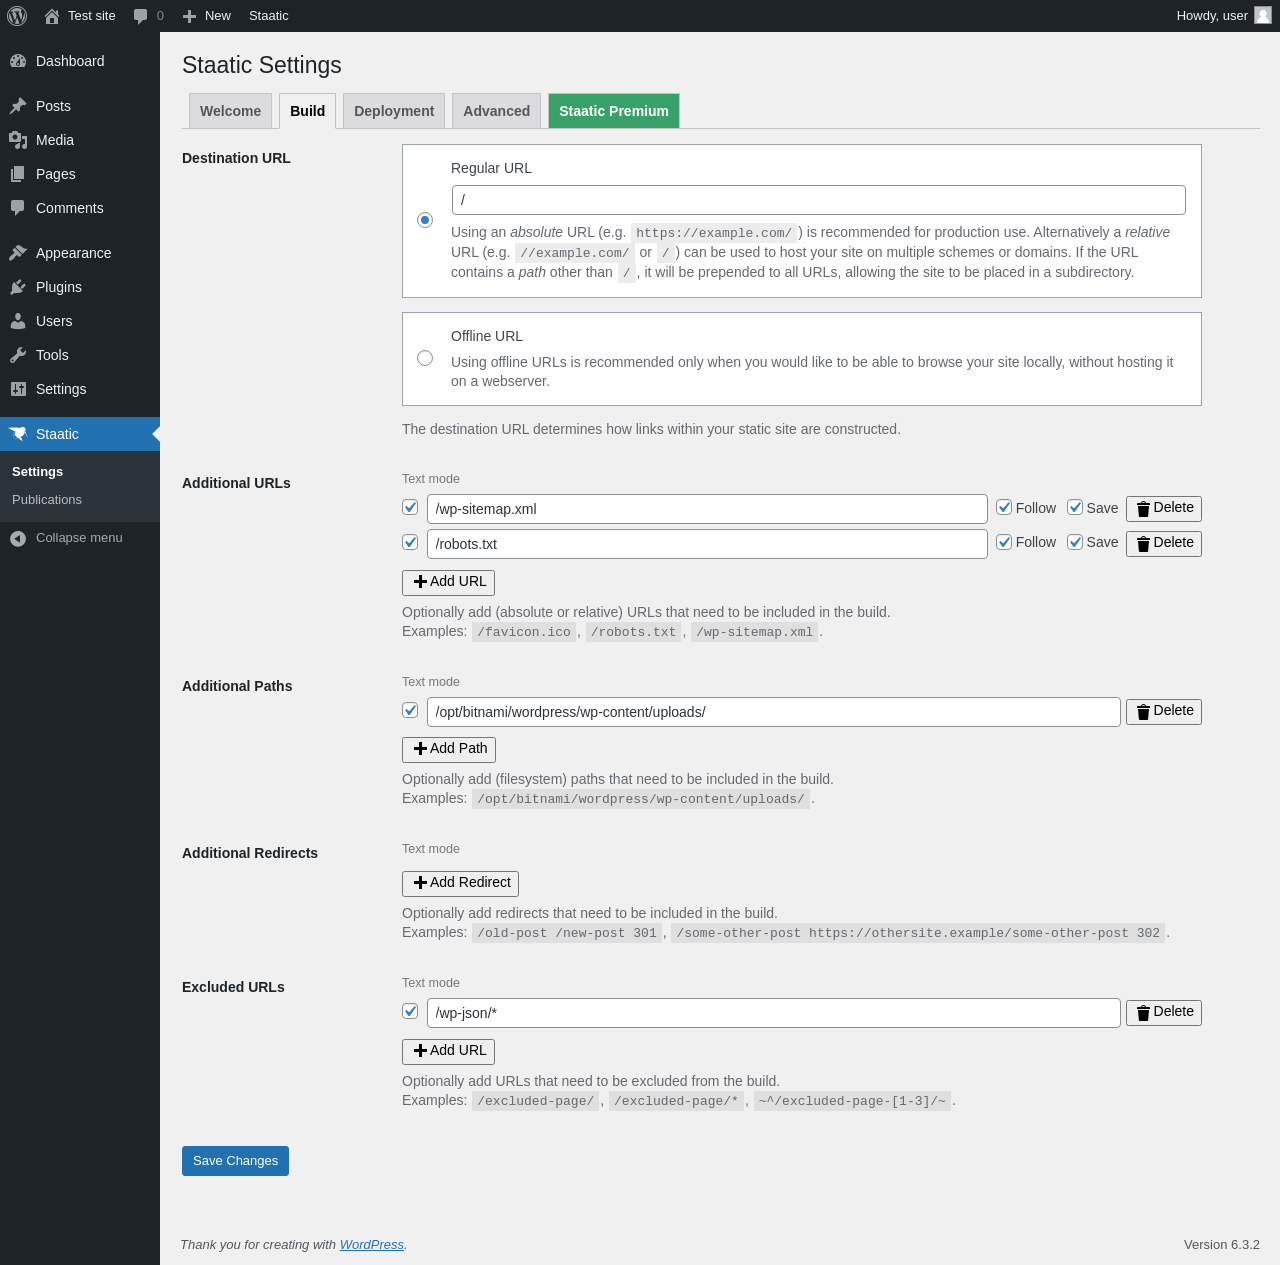
Task: Switch to the Build tab
Action: coord(307,111)
